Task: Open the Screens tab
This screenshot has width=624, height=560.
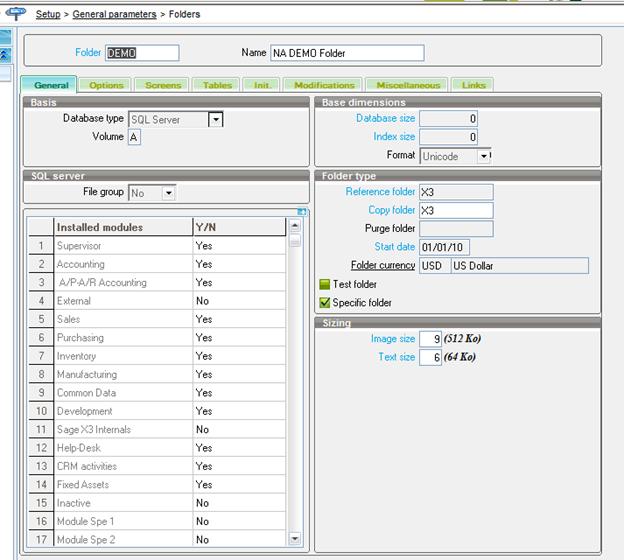Action: (162, 85)
